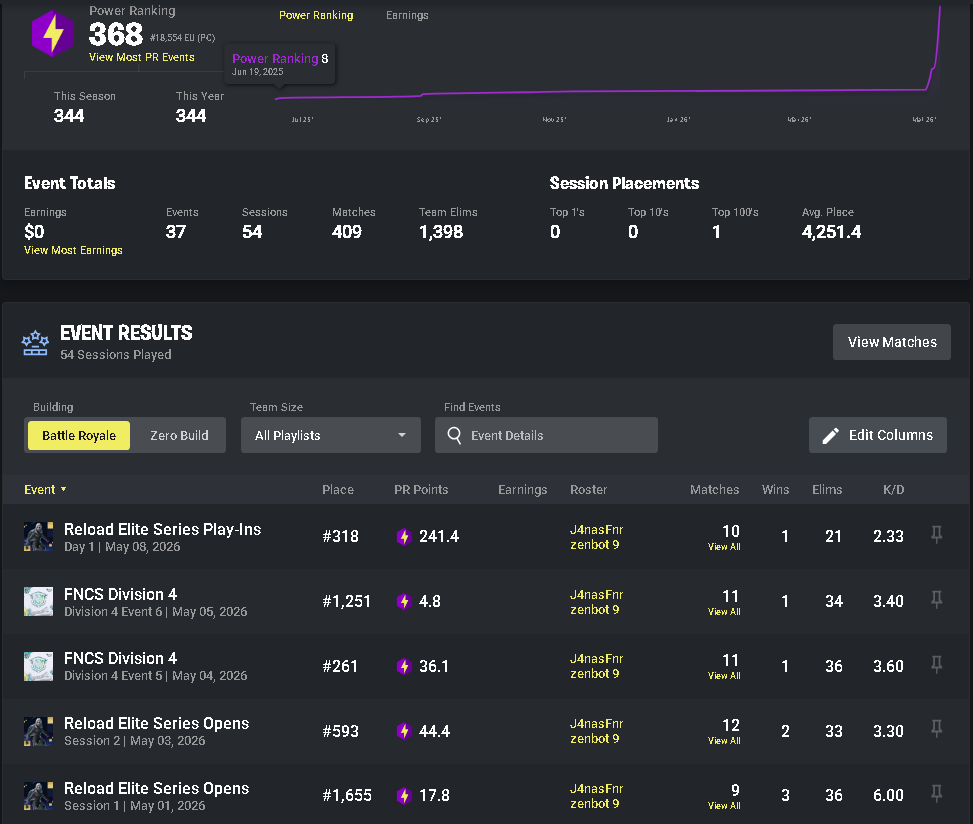Image resolution: width=973 pixels, height=824 pixels.
Task: Pin the FNCS Division 4 Event 5 row
Action: [936, 665]
